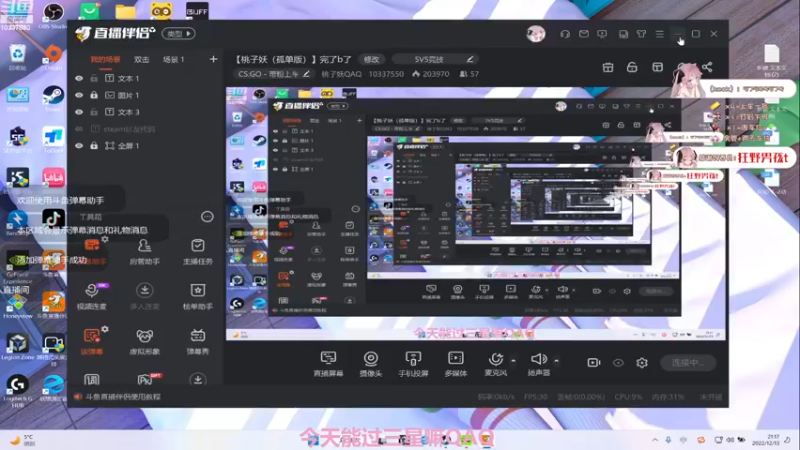Add a 手机投屏 phone cast source
800x450 pixels.
point(413,364)
